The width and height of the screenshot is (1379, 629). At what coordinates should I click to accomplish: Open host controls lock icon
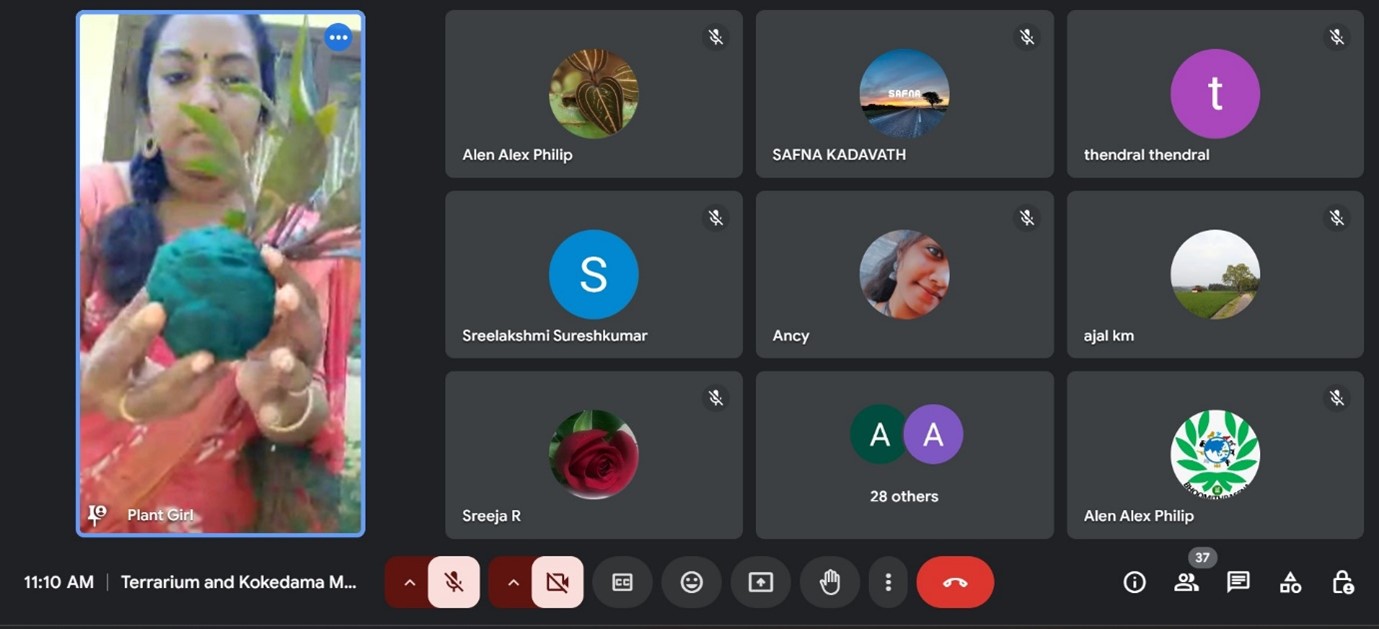[1342, 582]
